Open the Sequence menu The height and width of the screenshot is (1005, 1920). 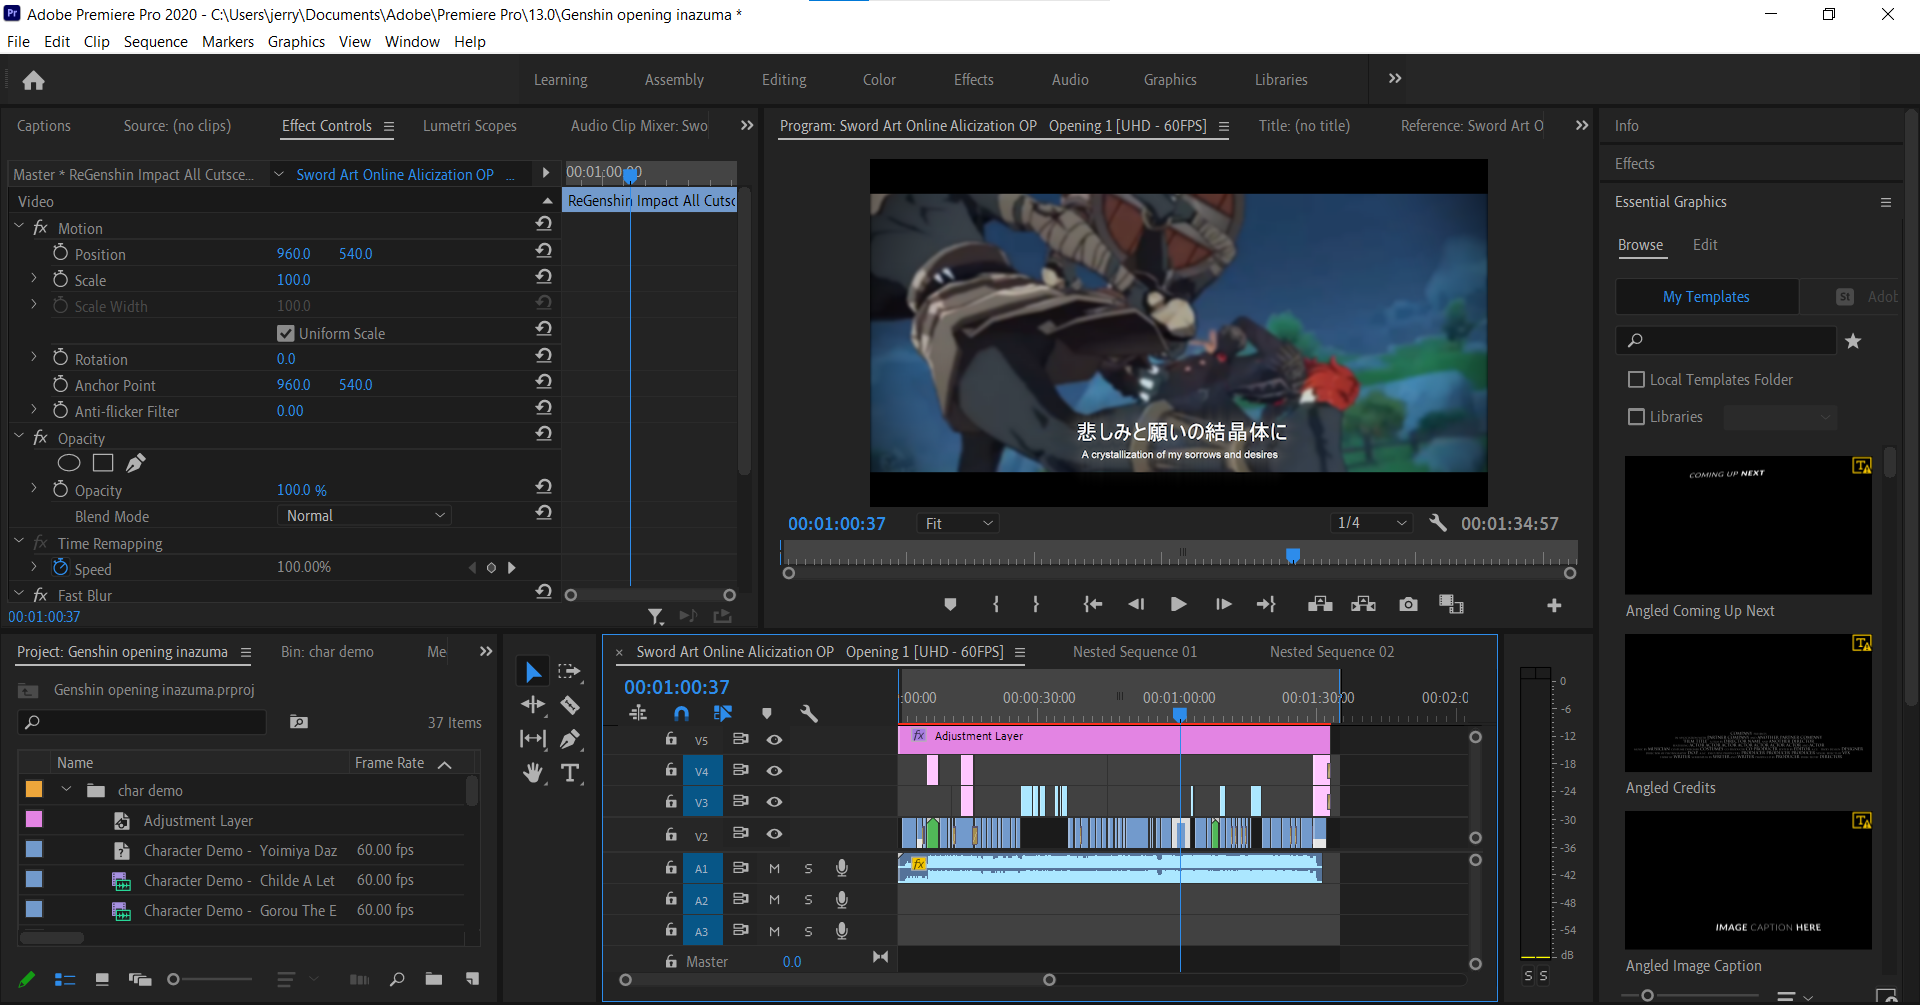155,42
